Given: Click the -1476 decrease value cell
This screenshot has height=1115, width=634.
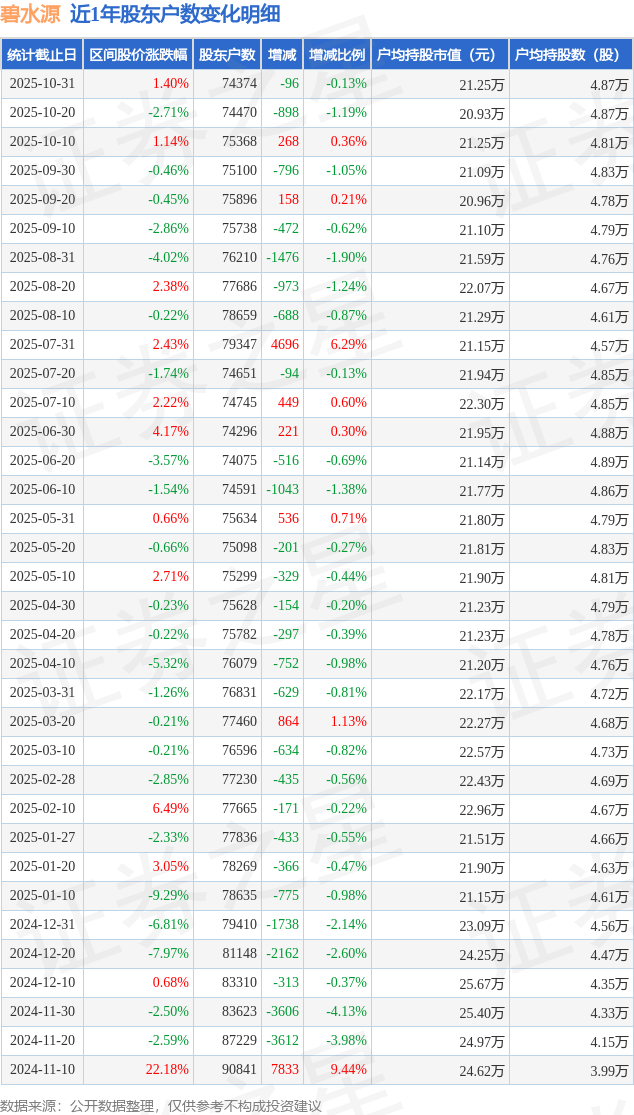Looking at the screenshot, I should [x=282, y=258].
